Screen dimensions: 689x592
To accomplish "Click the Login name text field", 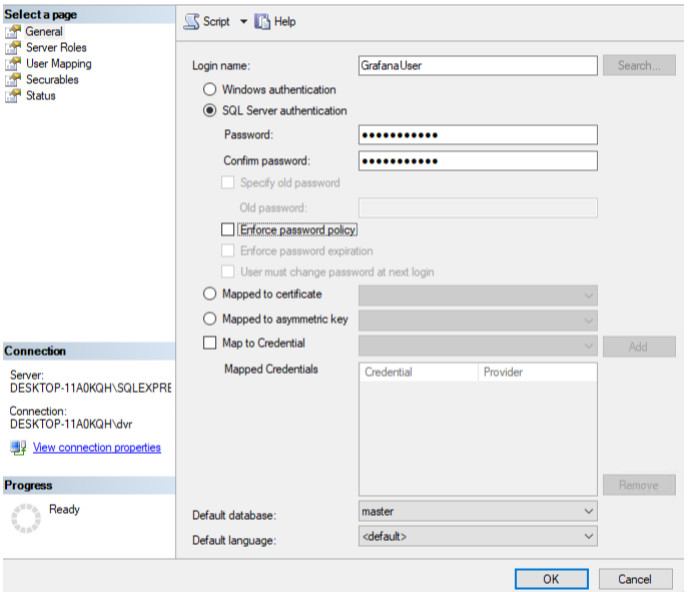I will 477,65.
